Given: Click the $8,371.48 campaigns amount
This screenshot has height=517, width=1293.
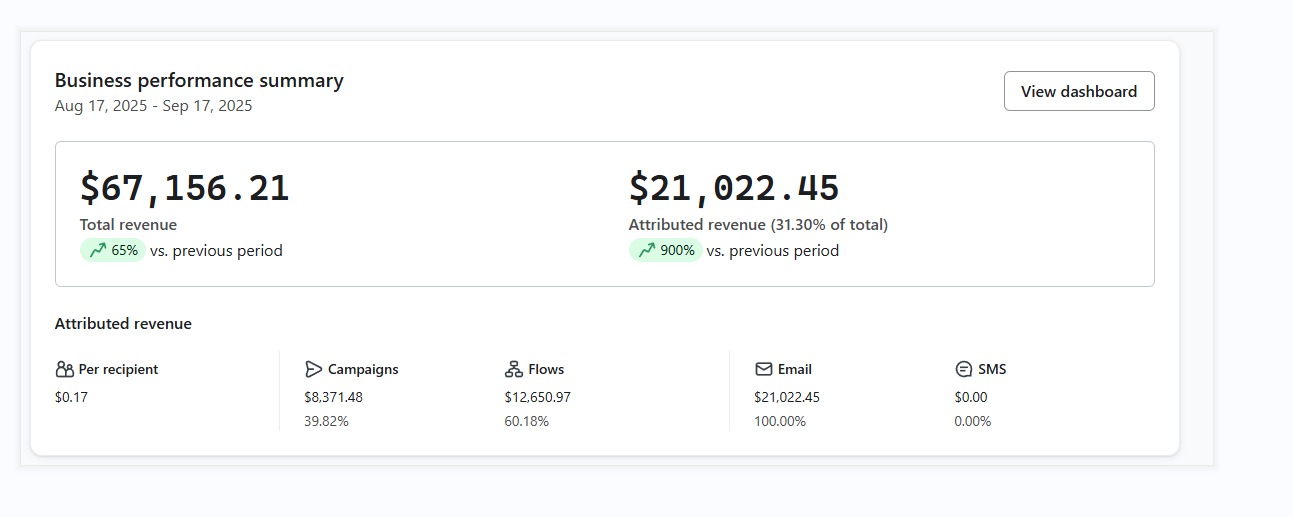Looking at the screenshot, I should pos(334,397).
